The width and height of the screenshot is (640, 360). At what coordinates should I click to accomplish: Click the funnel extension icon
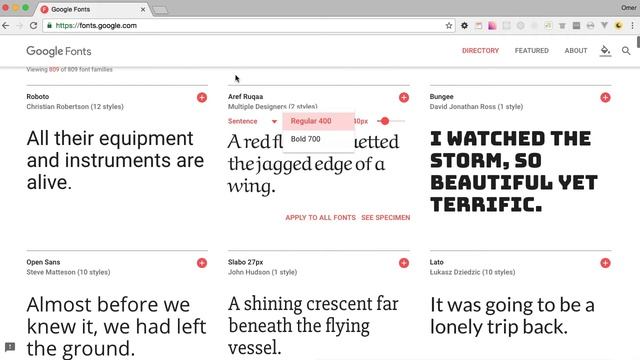point(604,25)
